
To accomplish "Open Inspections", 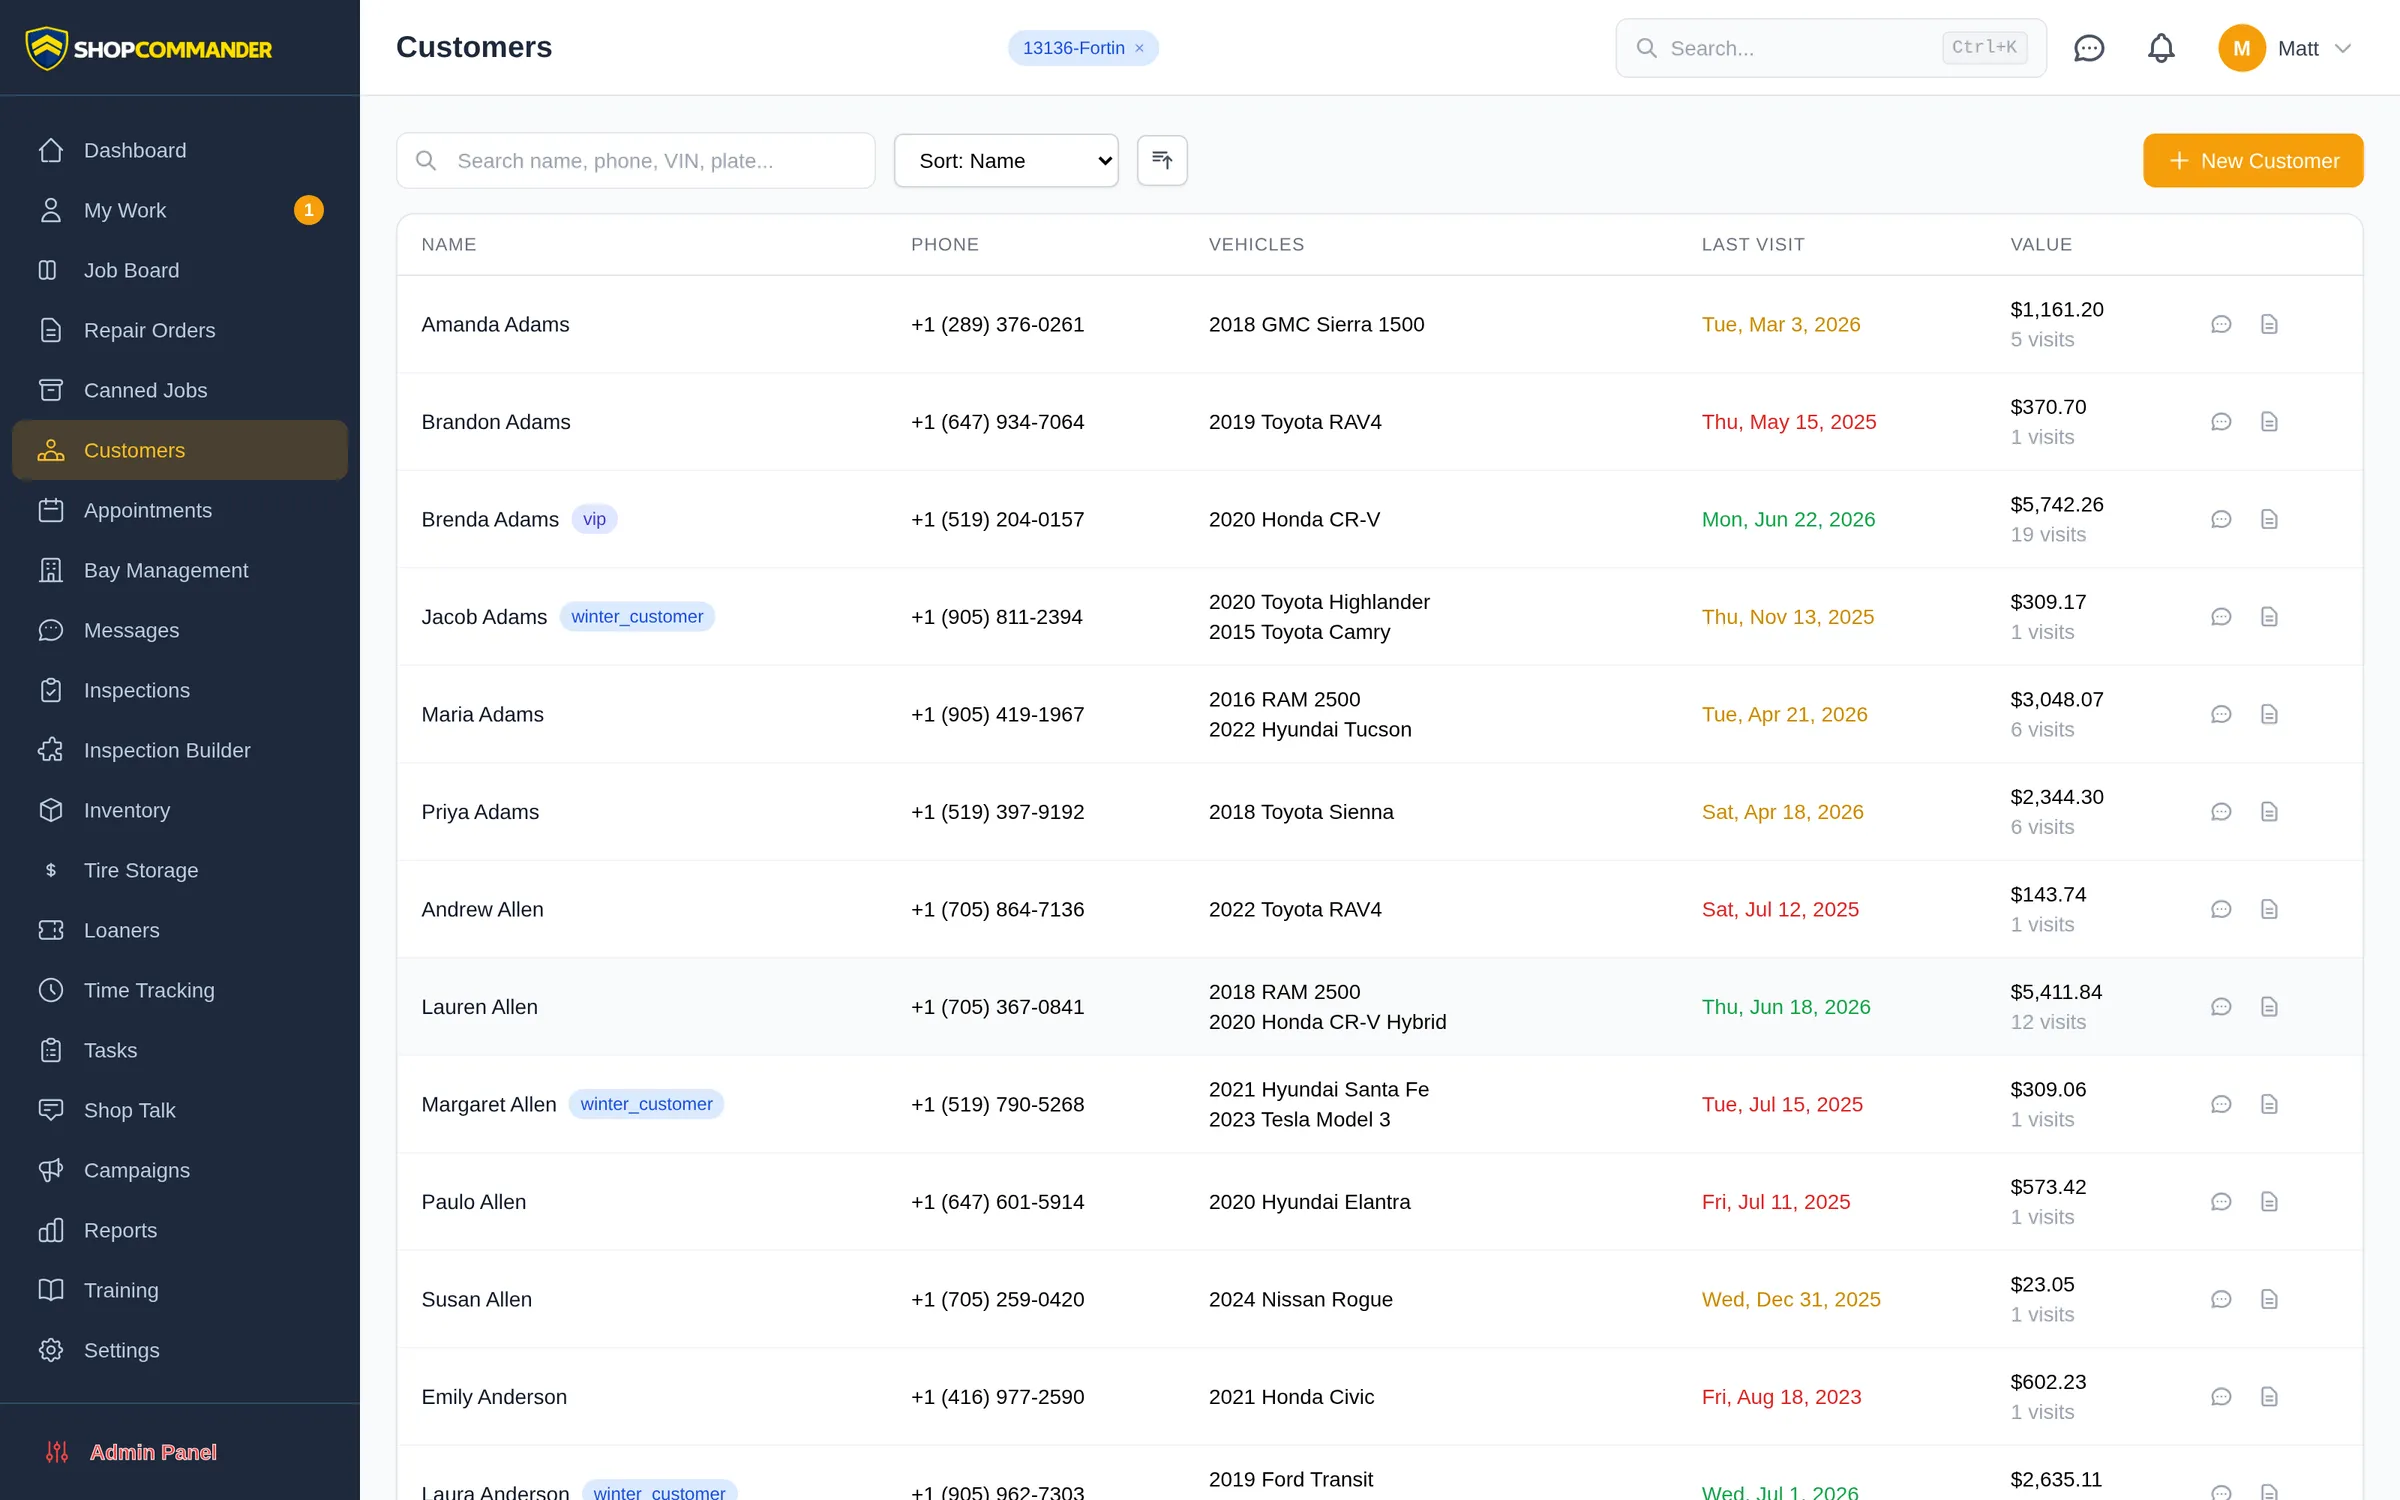I will pos(180,690).
